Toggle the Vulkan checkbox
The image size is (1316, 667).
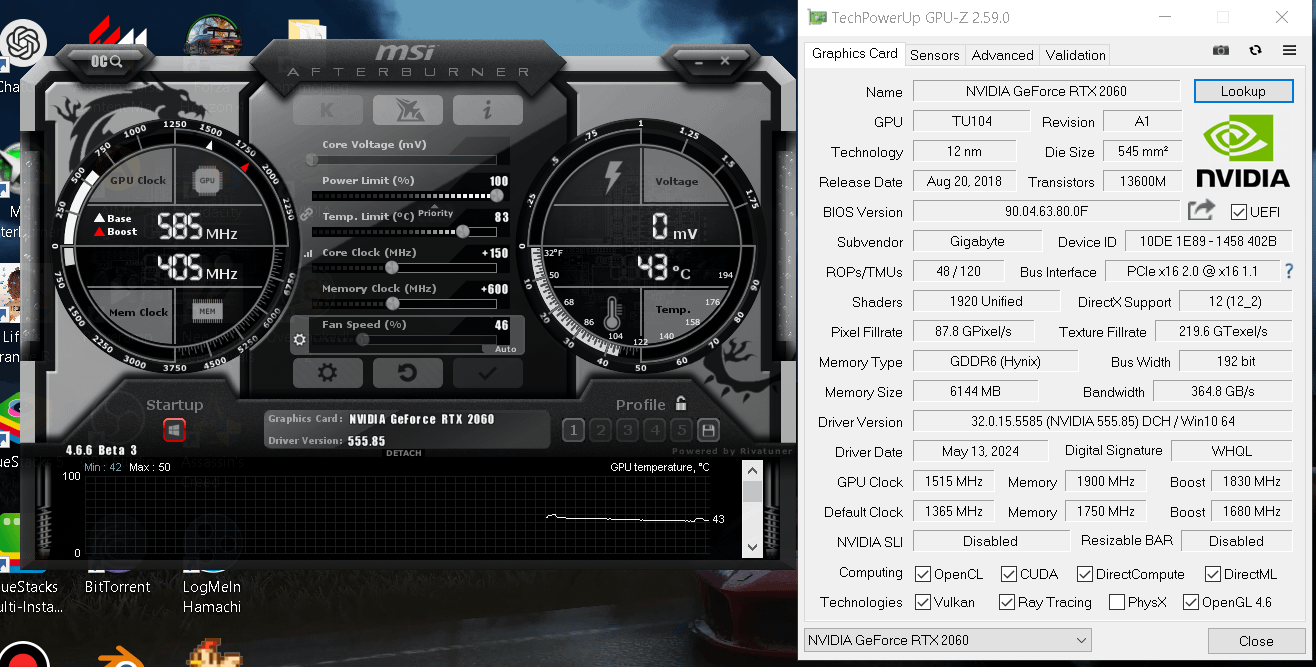[x=923, y=602]
